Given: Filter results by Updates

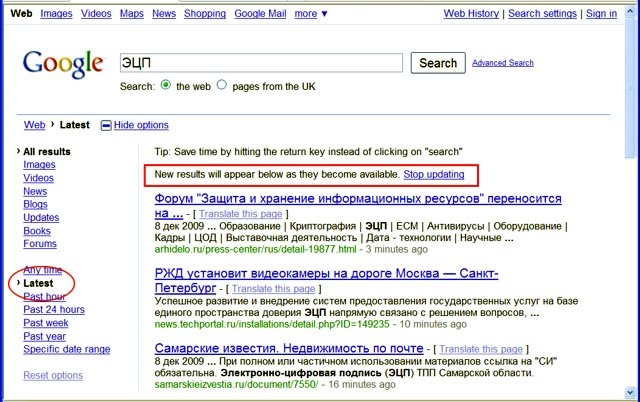Looking at the screenshot, I should pyautogui.click(x=41, y=218).
